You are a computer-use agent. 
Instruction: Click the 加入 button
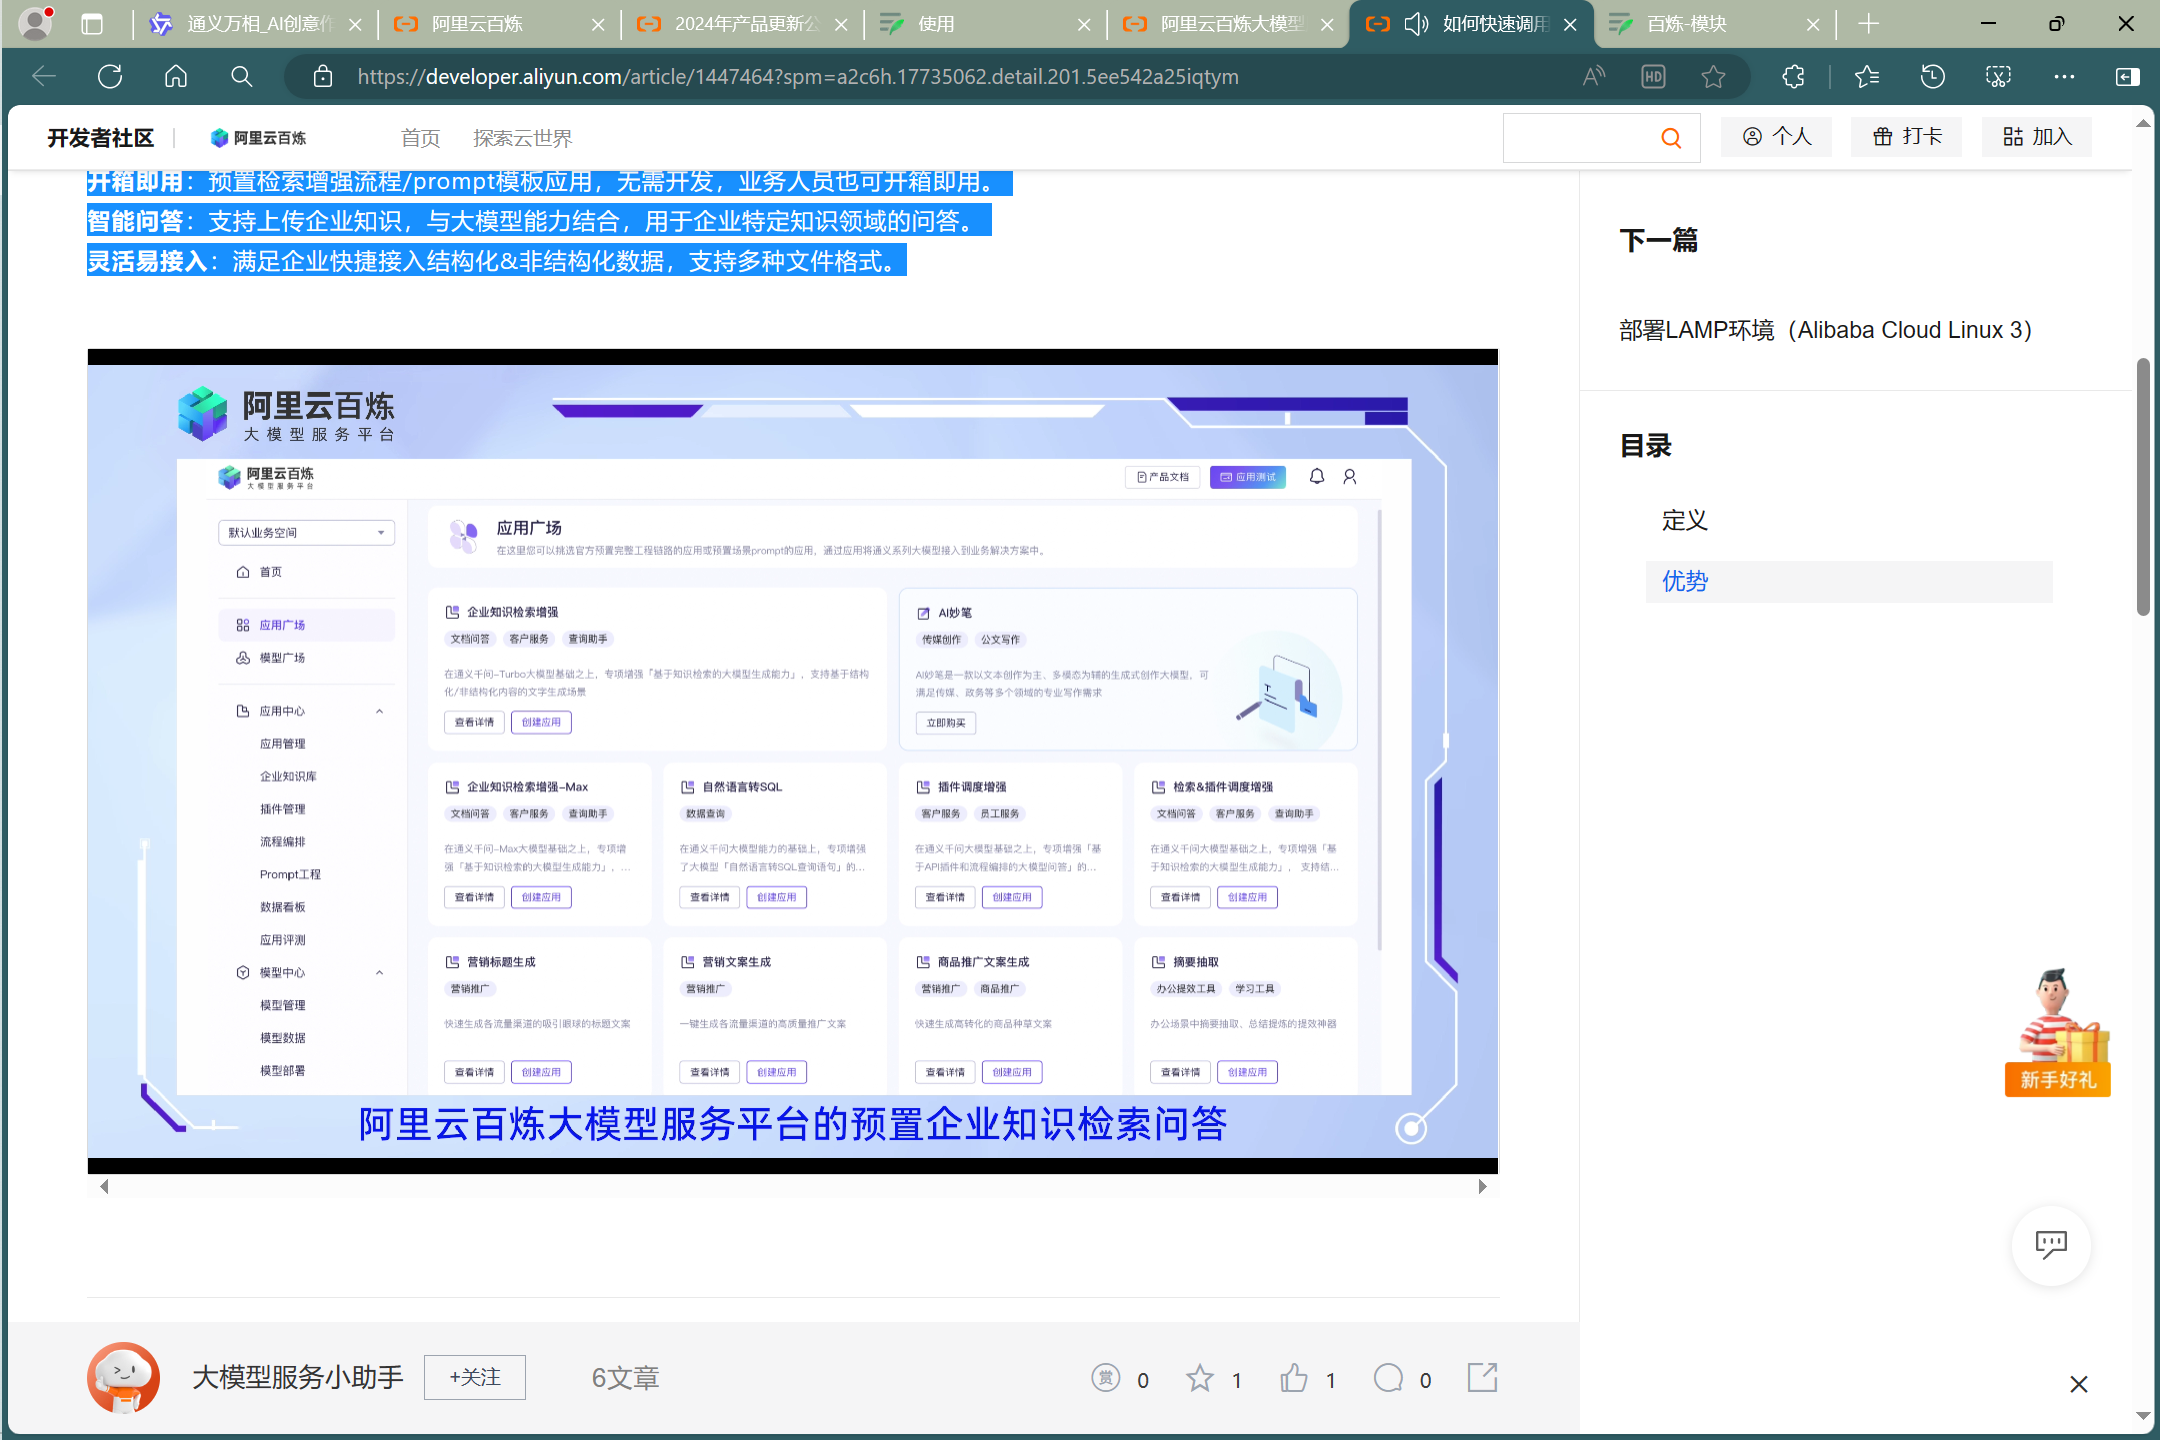(x=2036, y=137)
